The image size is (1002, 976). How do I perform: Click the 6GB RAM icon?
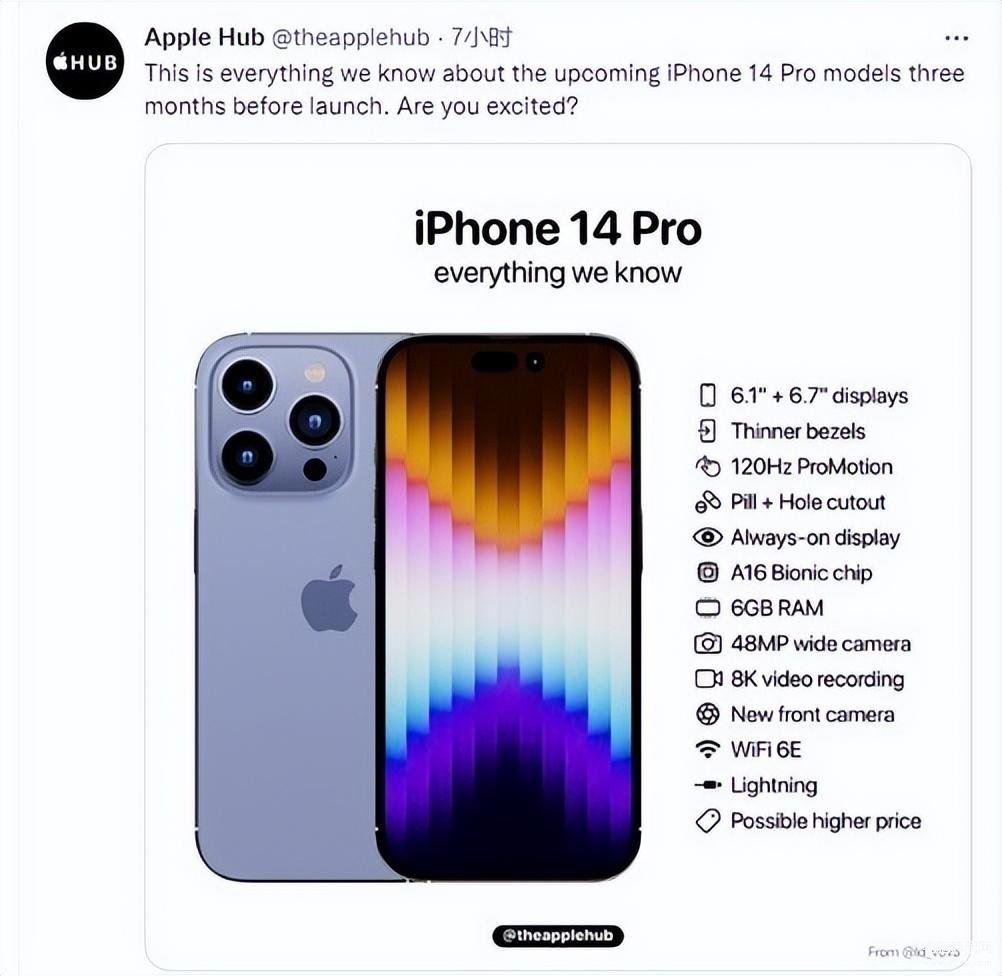coord(707,607)
